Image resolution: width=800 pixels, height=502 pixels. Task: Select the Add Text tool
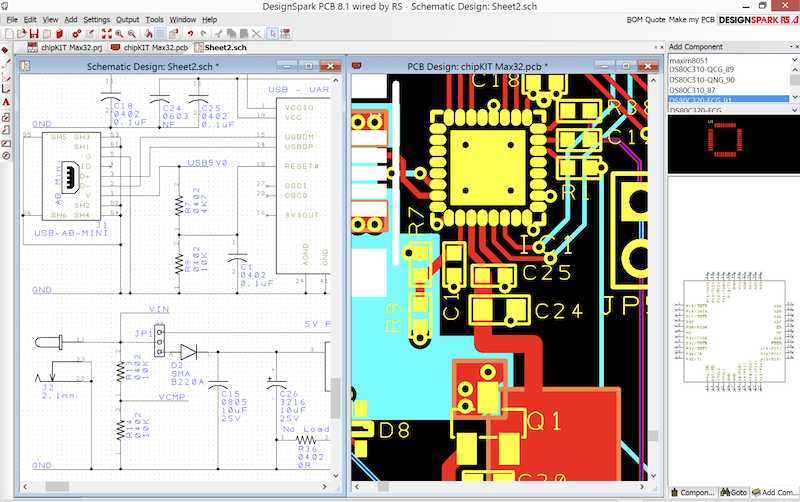point(6,102)
